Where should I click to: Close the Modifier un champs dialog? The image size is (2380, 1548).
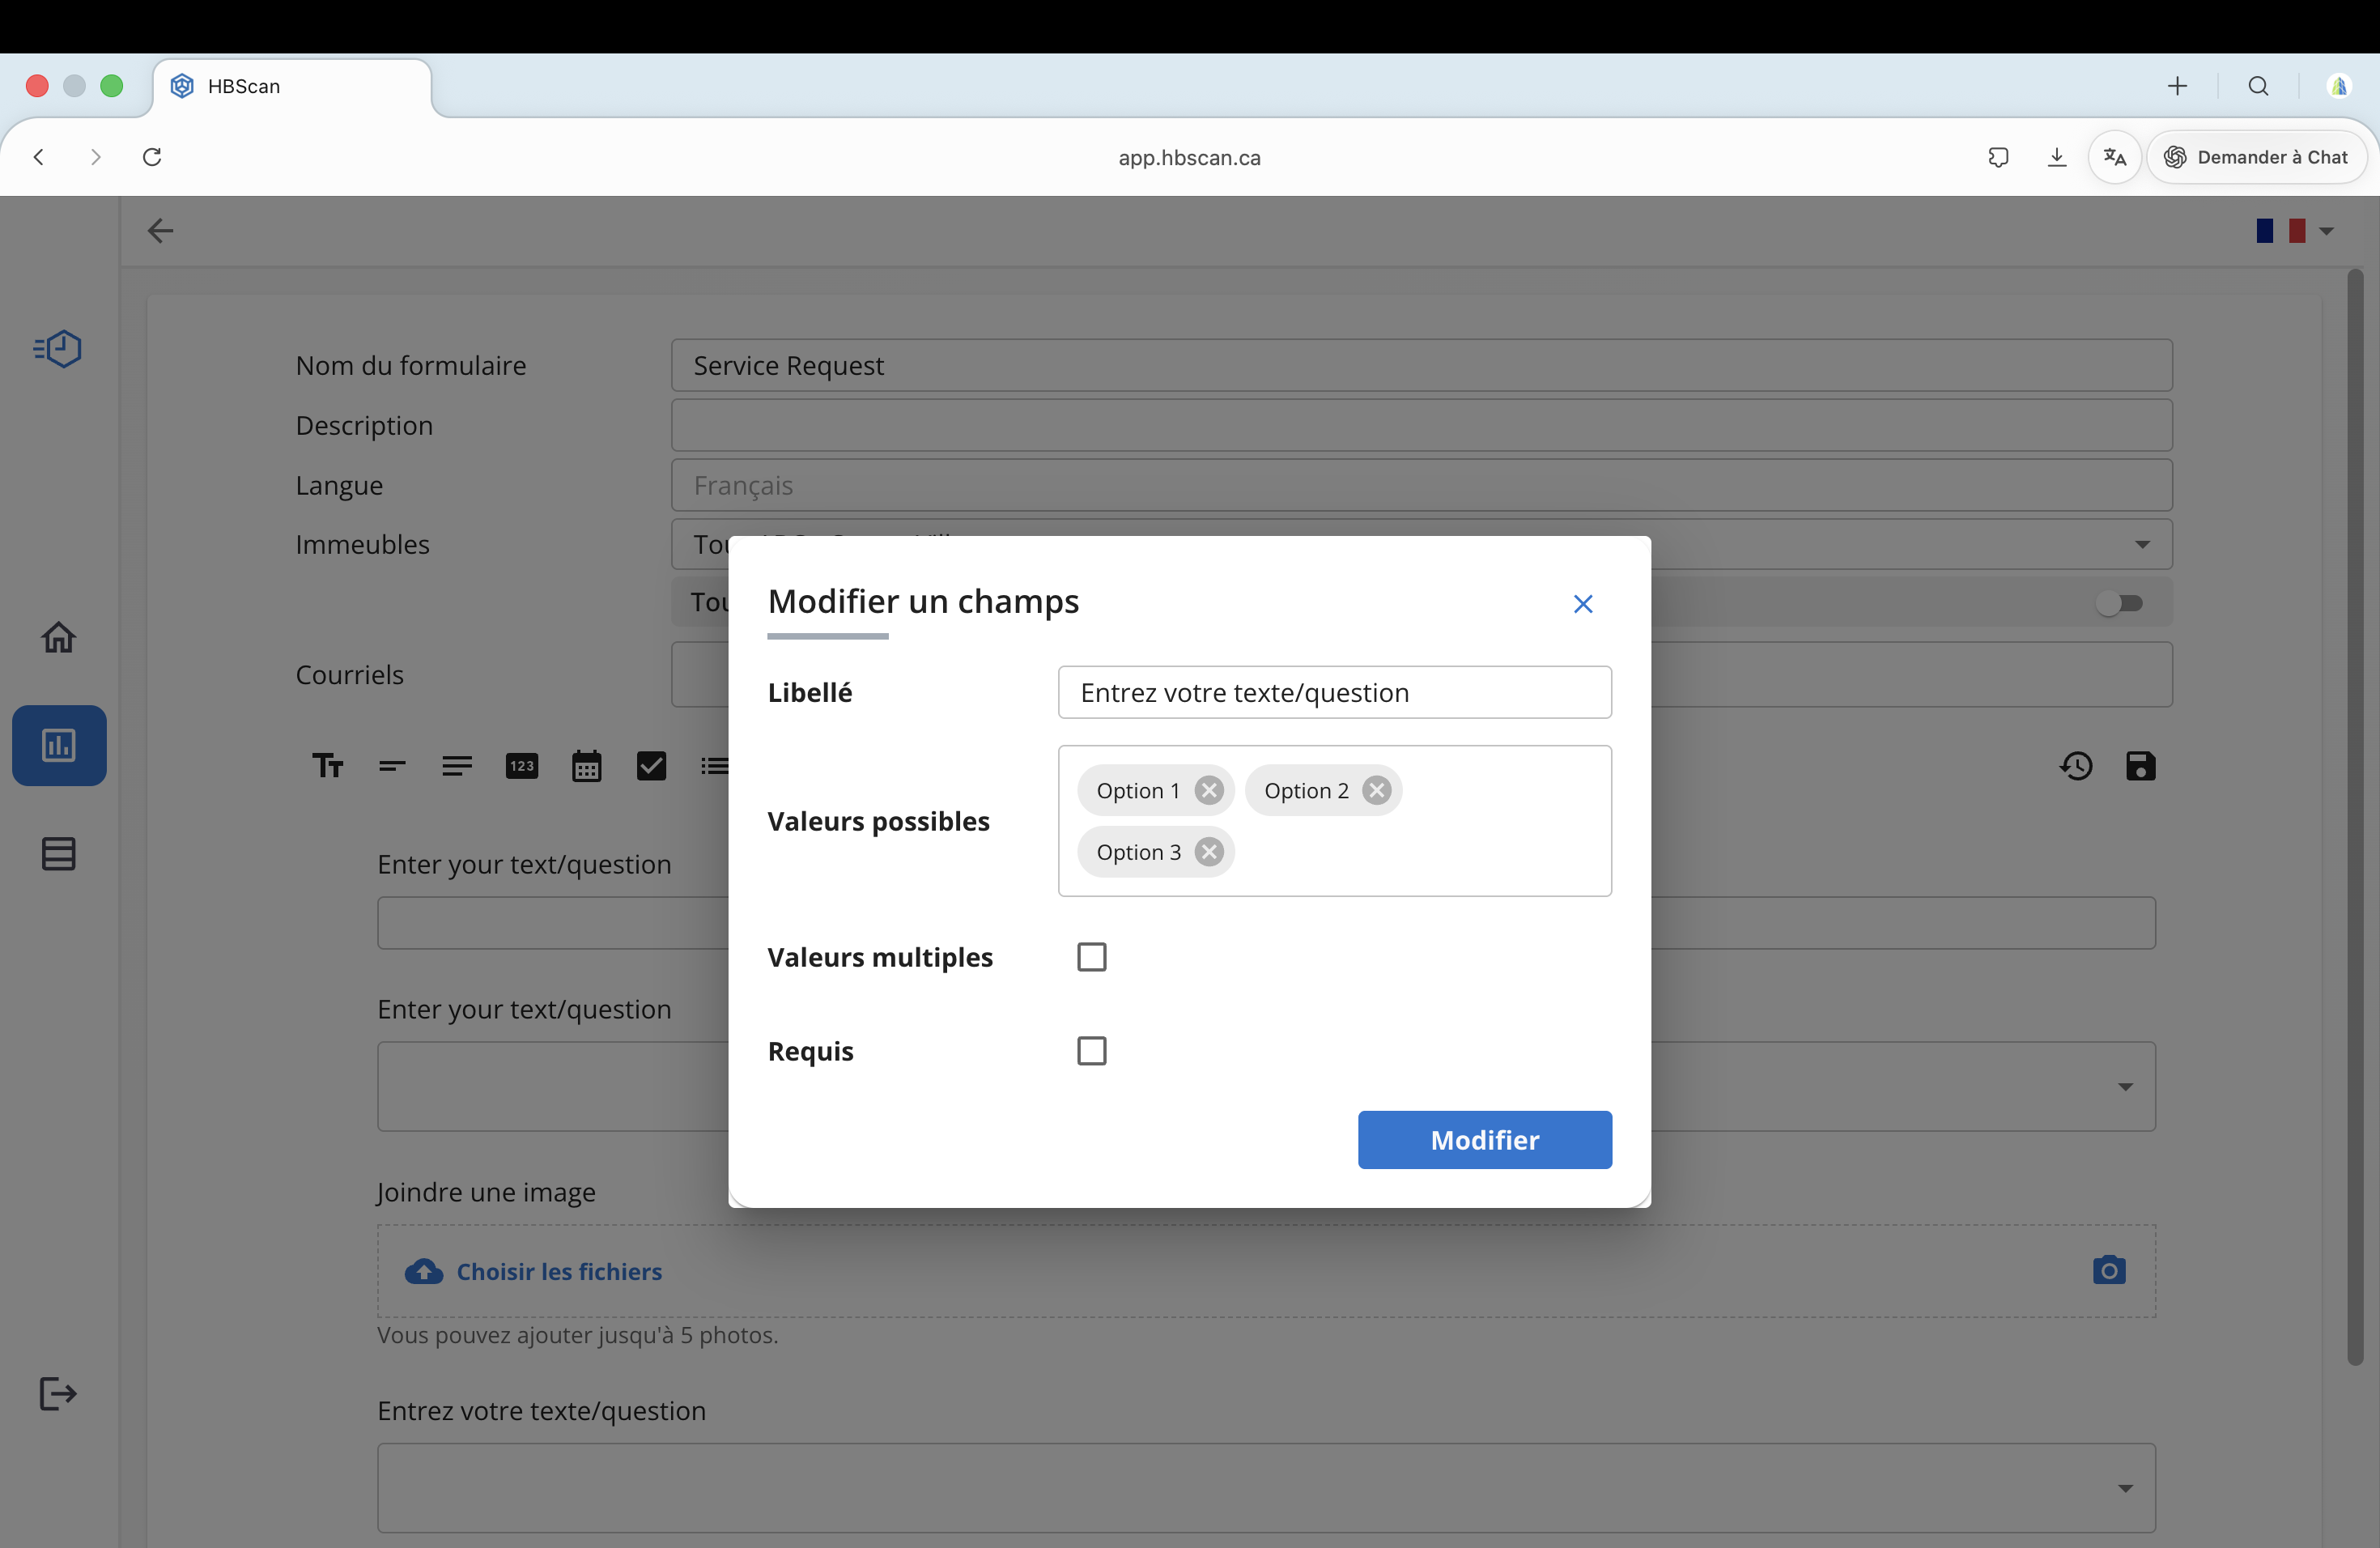click(x=1582, y=604)
